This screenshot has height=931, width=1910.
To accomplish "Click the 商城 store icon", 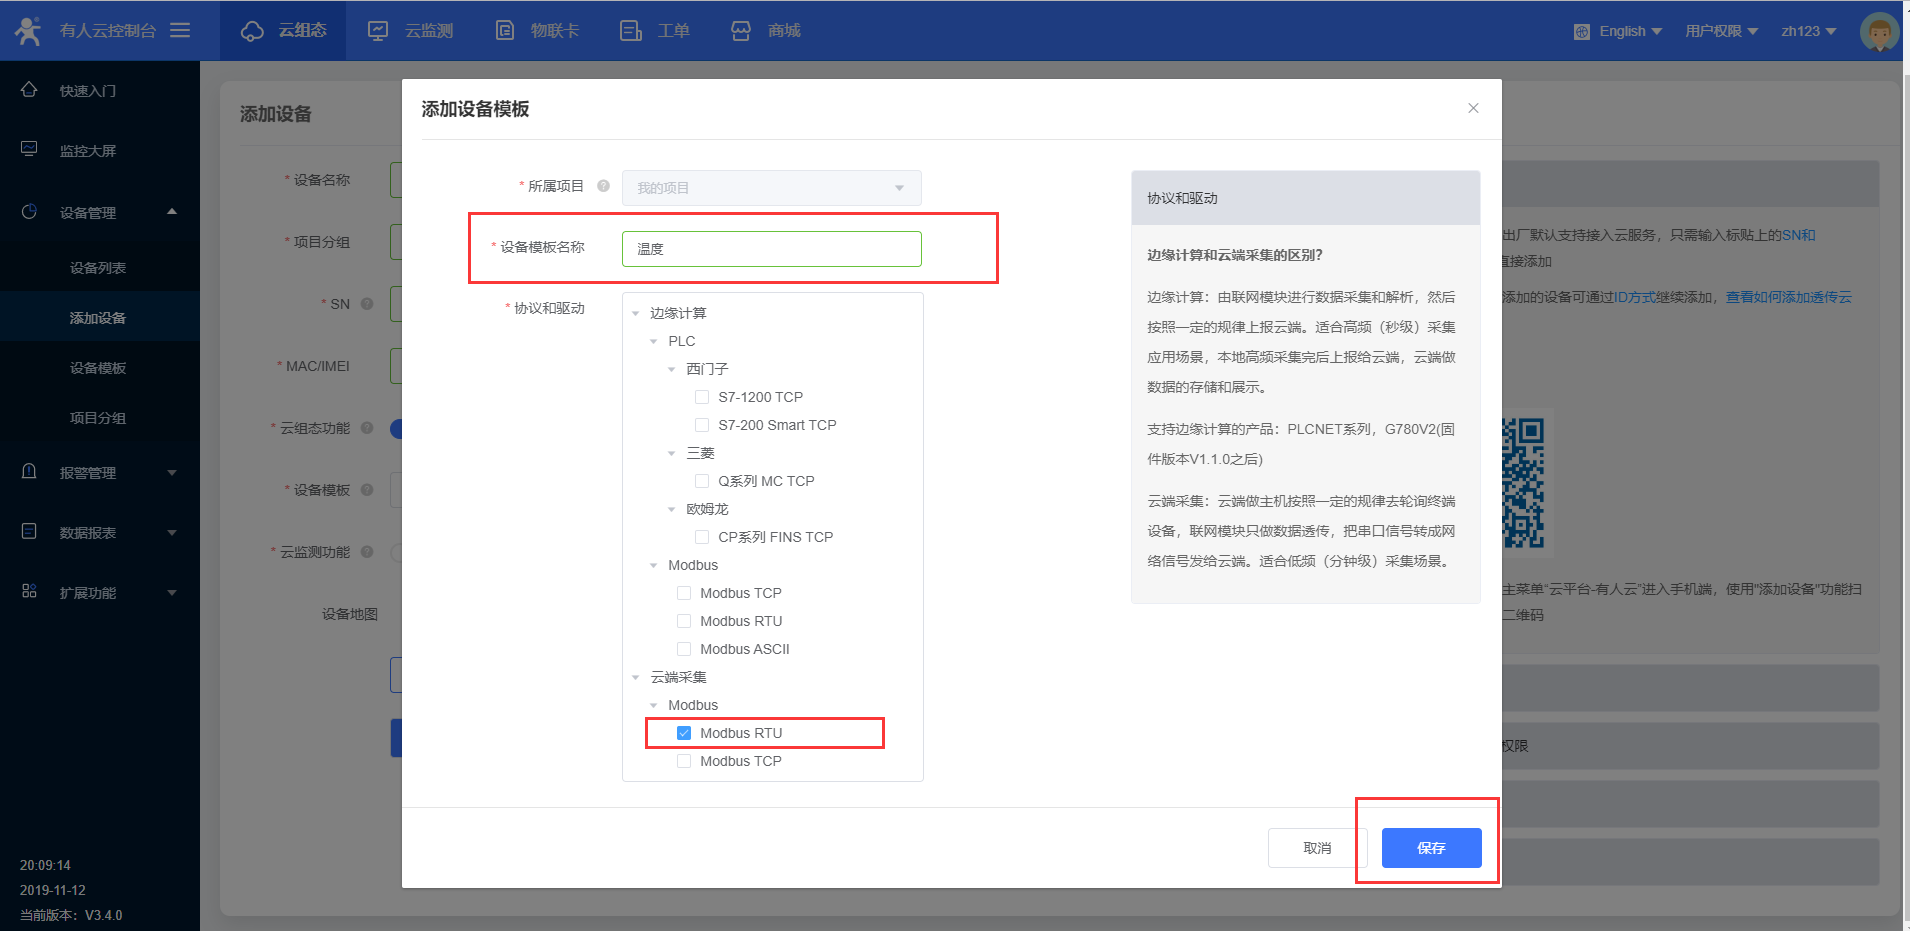I will pyautogui.click(x=741, y=31).
